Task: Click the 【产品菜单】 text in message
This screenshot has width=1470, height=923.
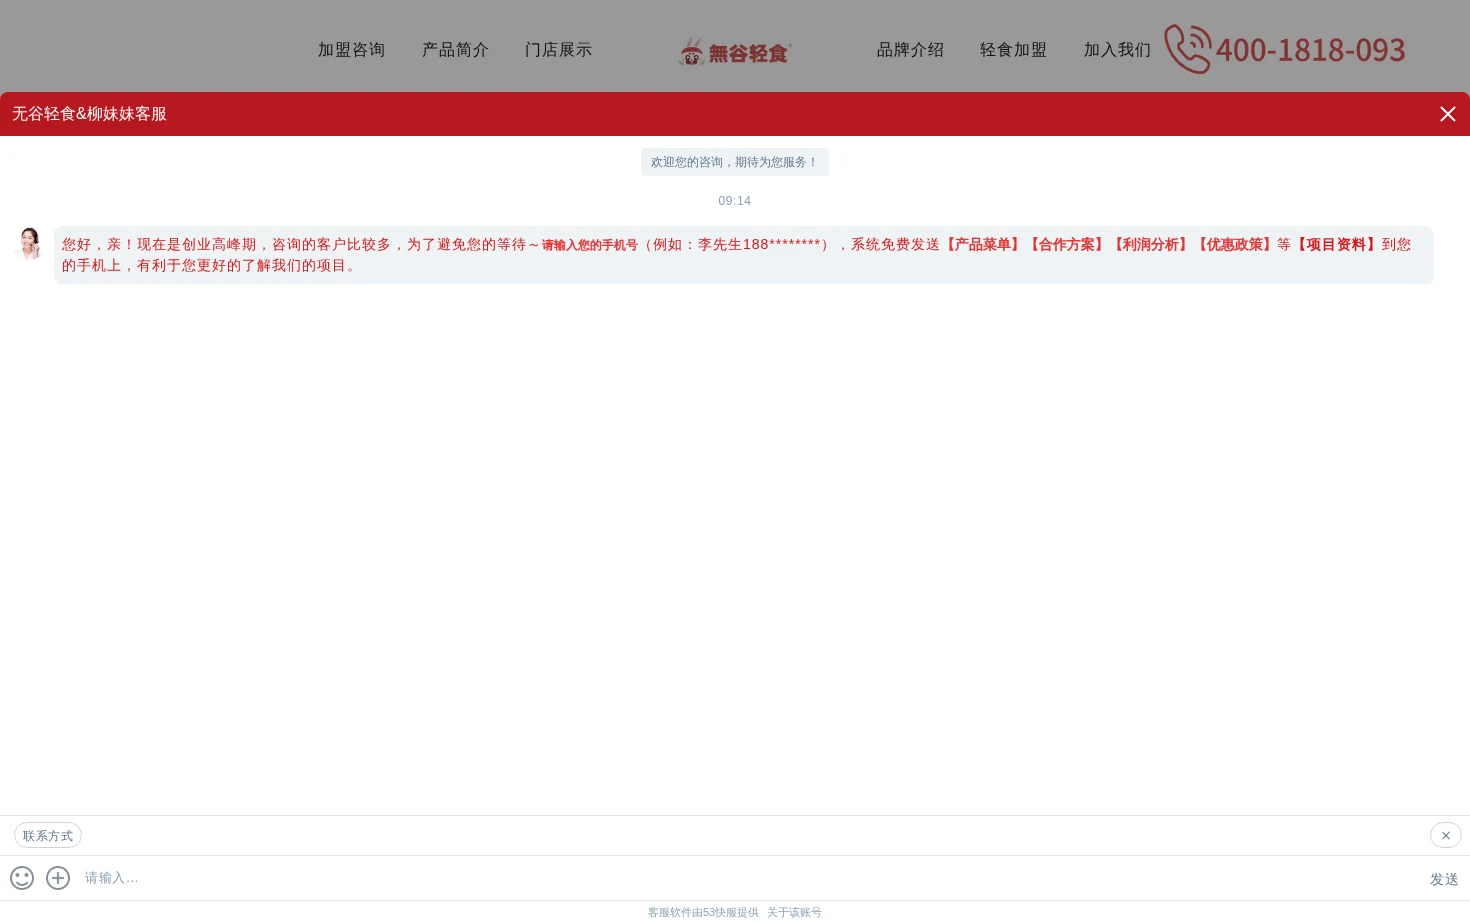Action: coord(982,244)
